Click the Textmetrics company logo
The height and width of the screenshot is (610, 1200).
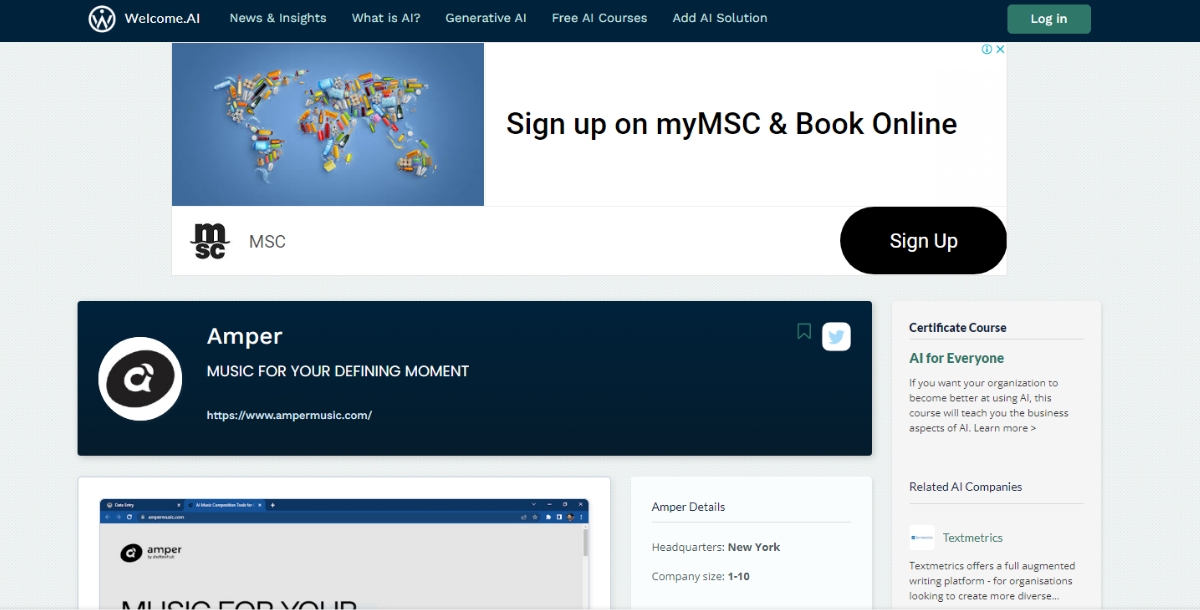[921, 538]
